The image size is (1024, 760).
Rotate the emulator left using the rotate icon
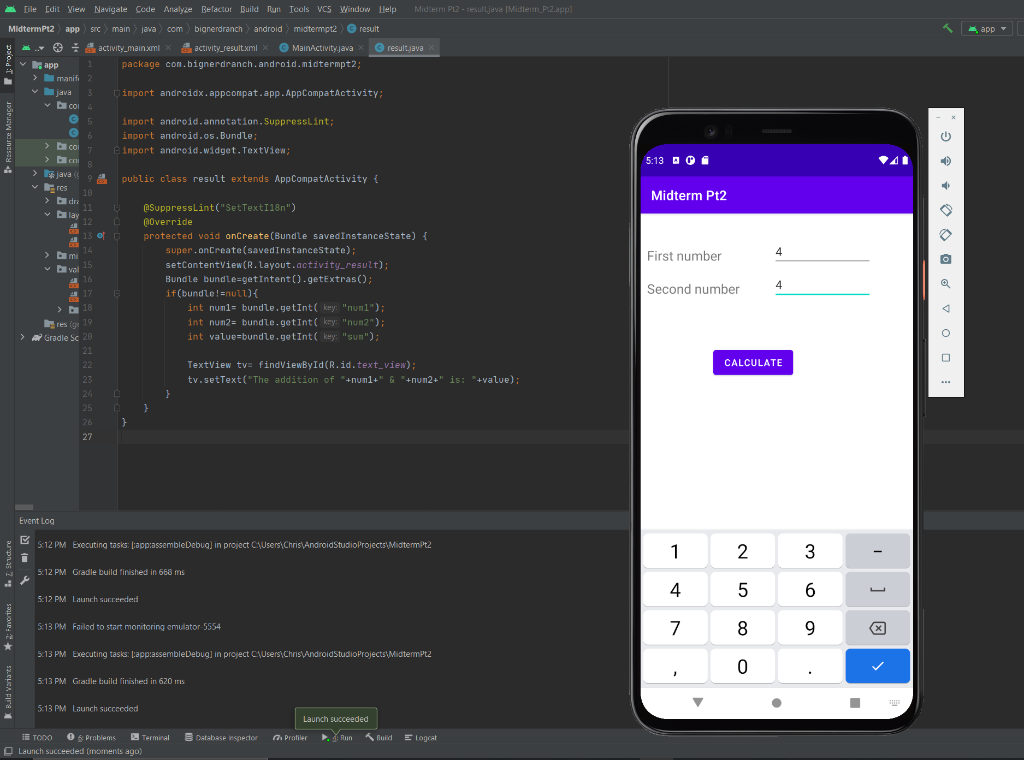(946, 210)
